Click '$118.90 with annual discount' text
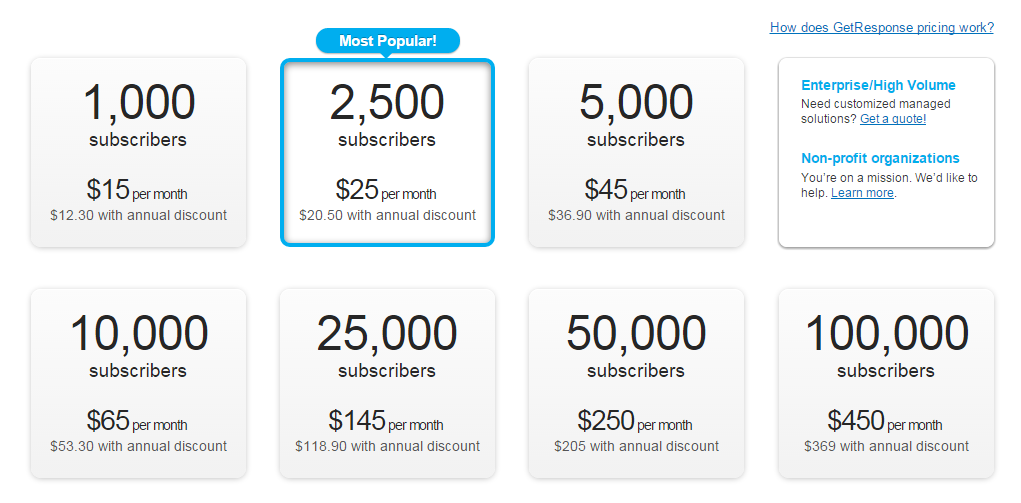The width and height of the screenshot is (1021, 503). 387,446
